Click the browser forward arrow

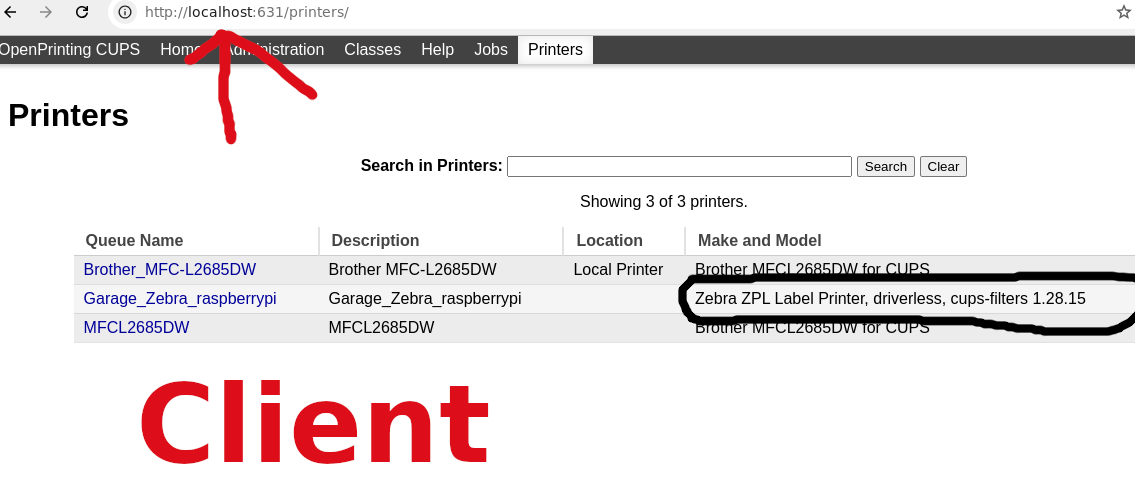click(x=45, y=13)
